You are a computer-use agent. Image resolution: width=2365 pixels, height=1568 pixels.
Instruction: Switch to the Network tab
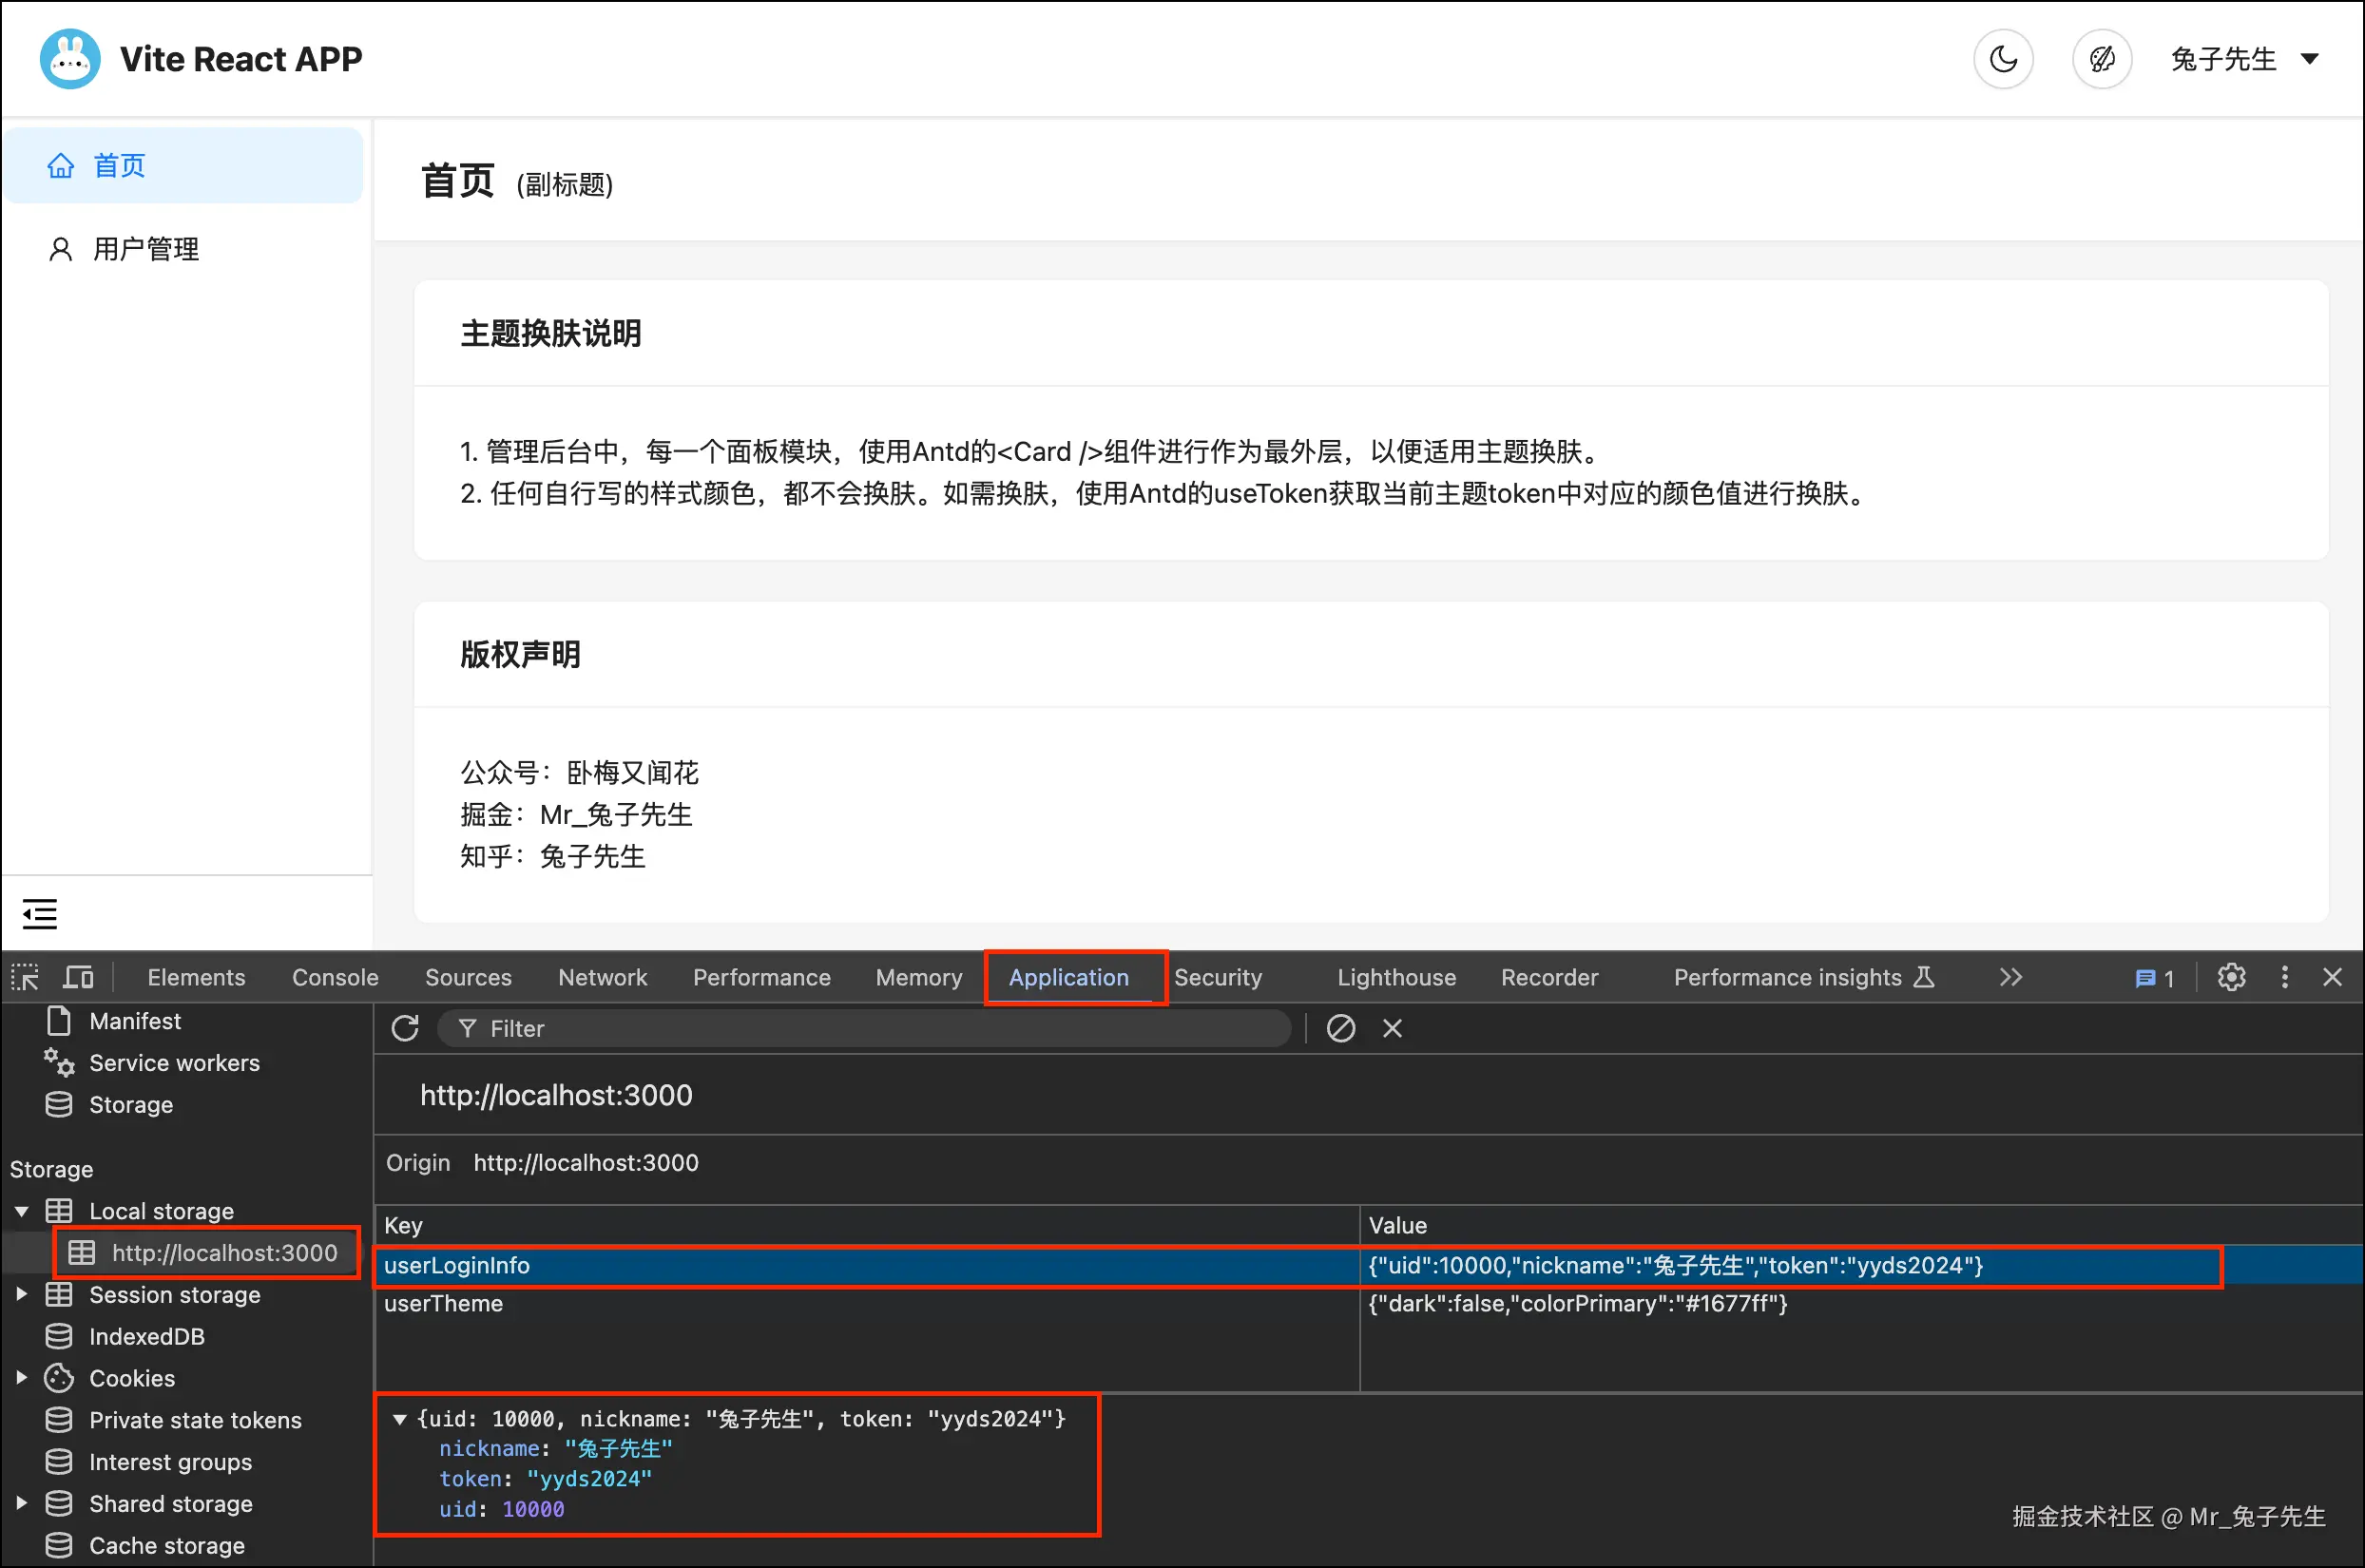pyautogui.click(x=602, y=977)
